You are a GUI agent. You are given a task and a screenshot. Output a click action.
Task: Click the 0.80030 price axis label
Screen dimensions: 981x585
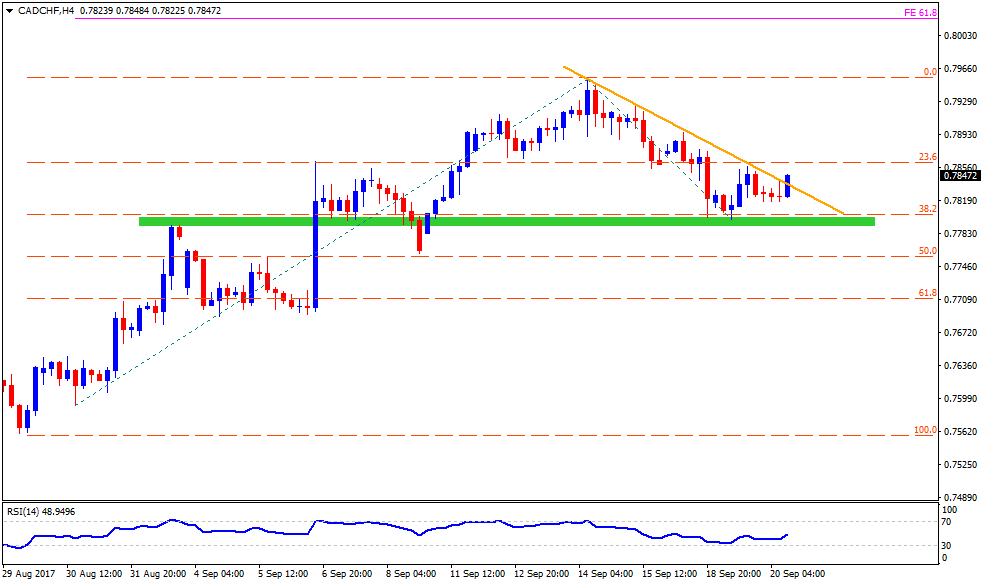click(x=961, y=36)
